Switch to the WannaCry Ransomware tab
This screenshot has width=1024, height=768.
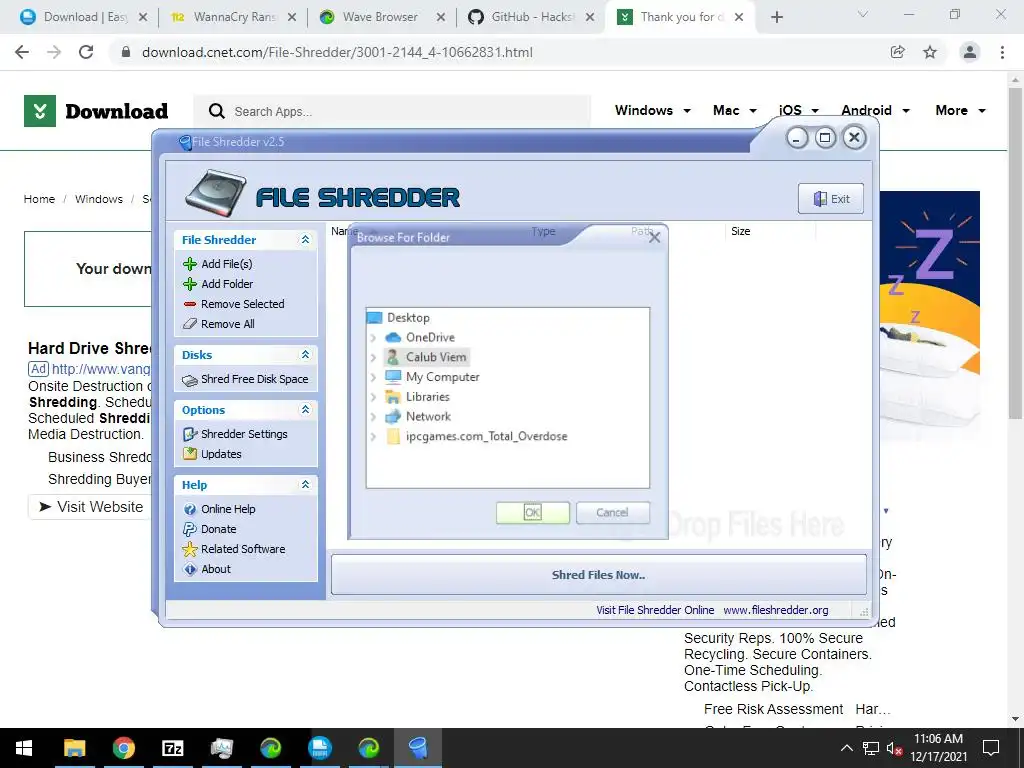[x=233, y=17]
